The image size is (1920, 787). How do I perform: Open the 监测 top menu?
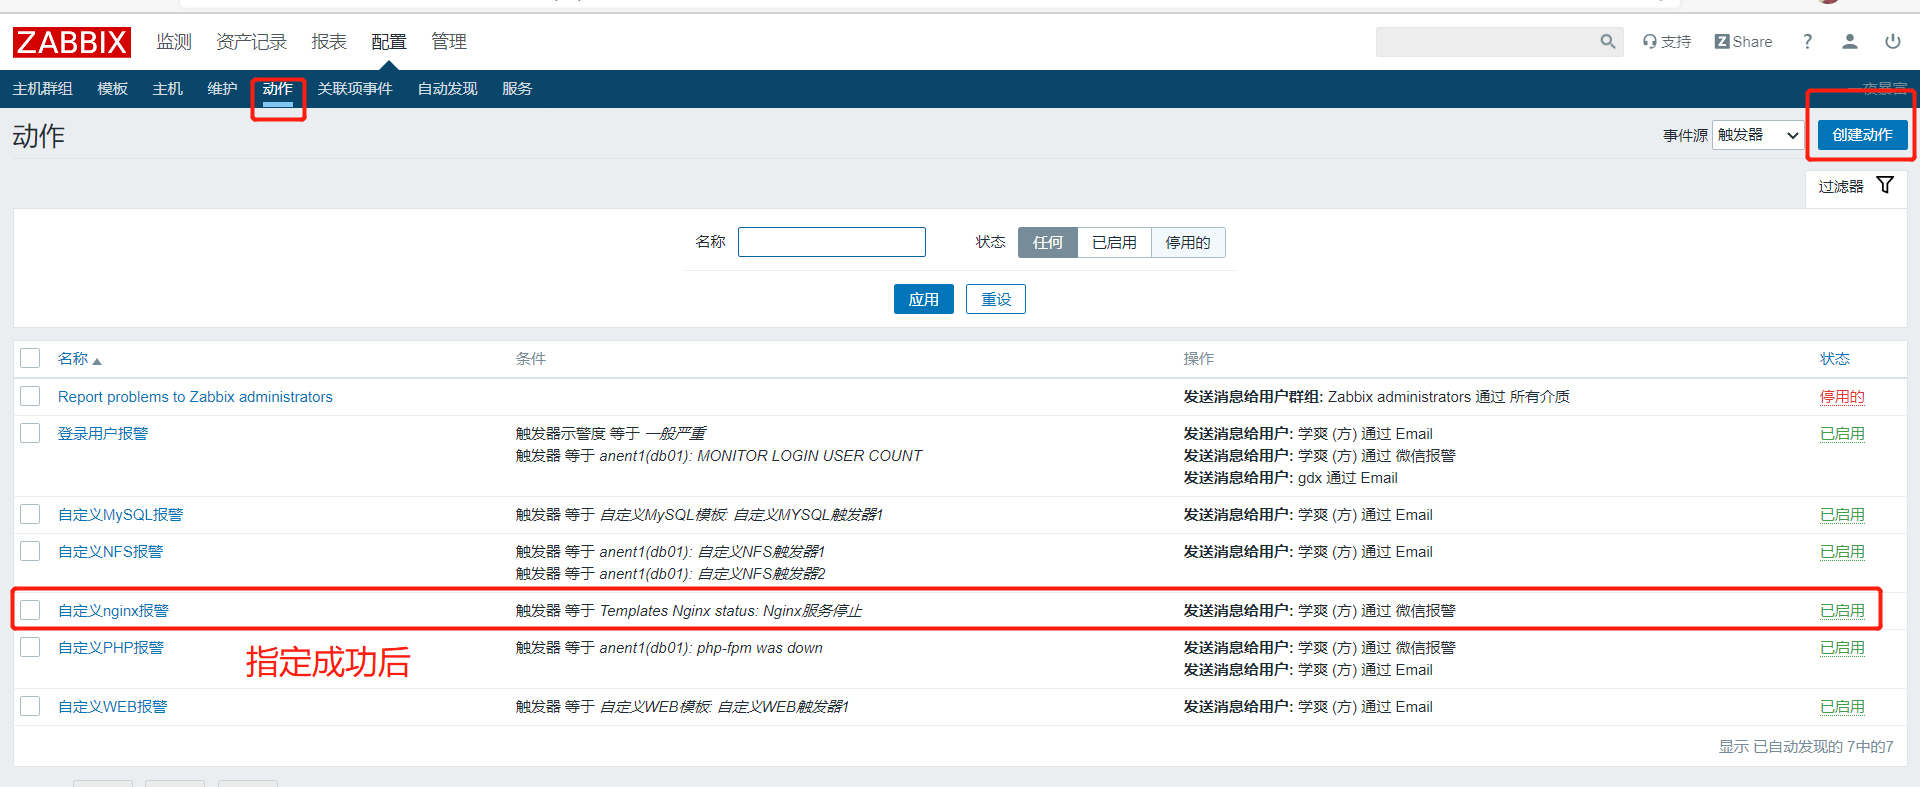(174, 42)
